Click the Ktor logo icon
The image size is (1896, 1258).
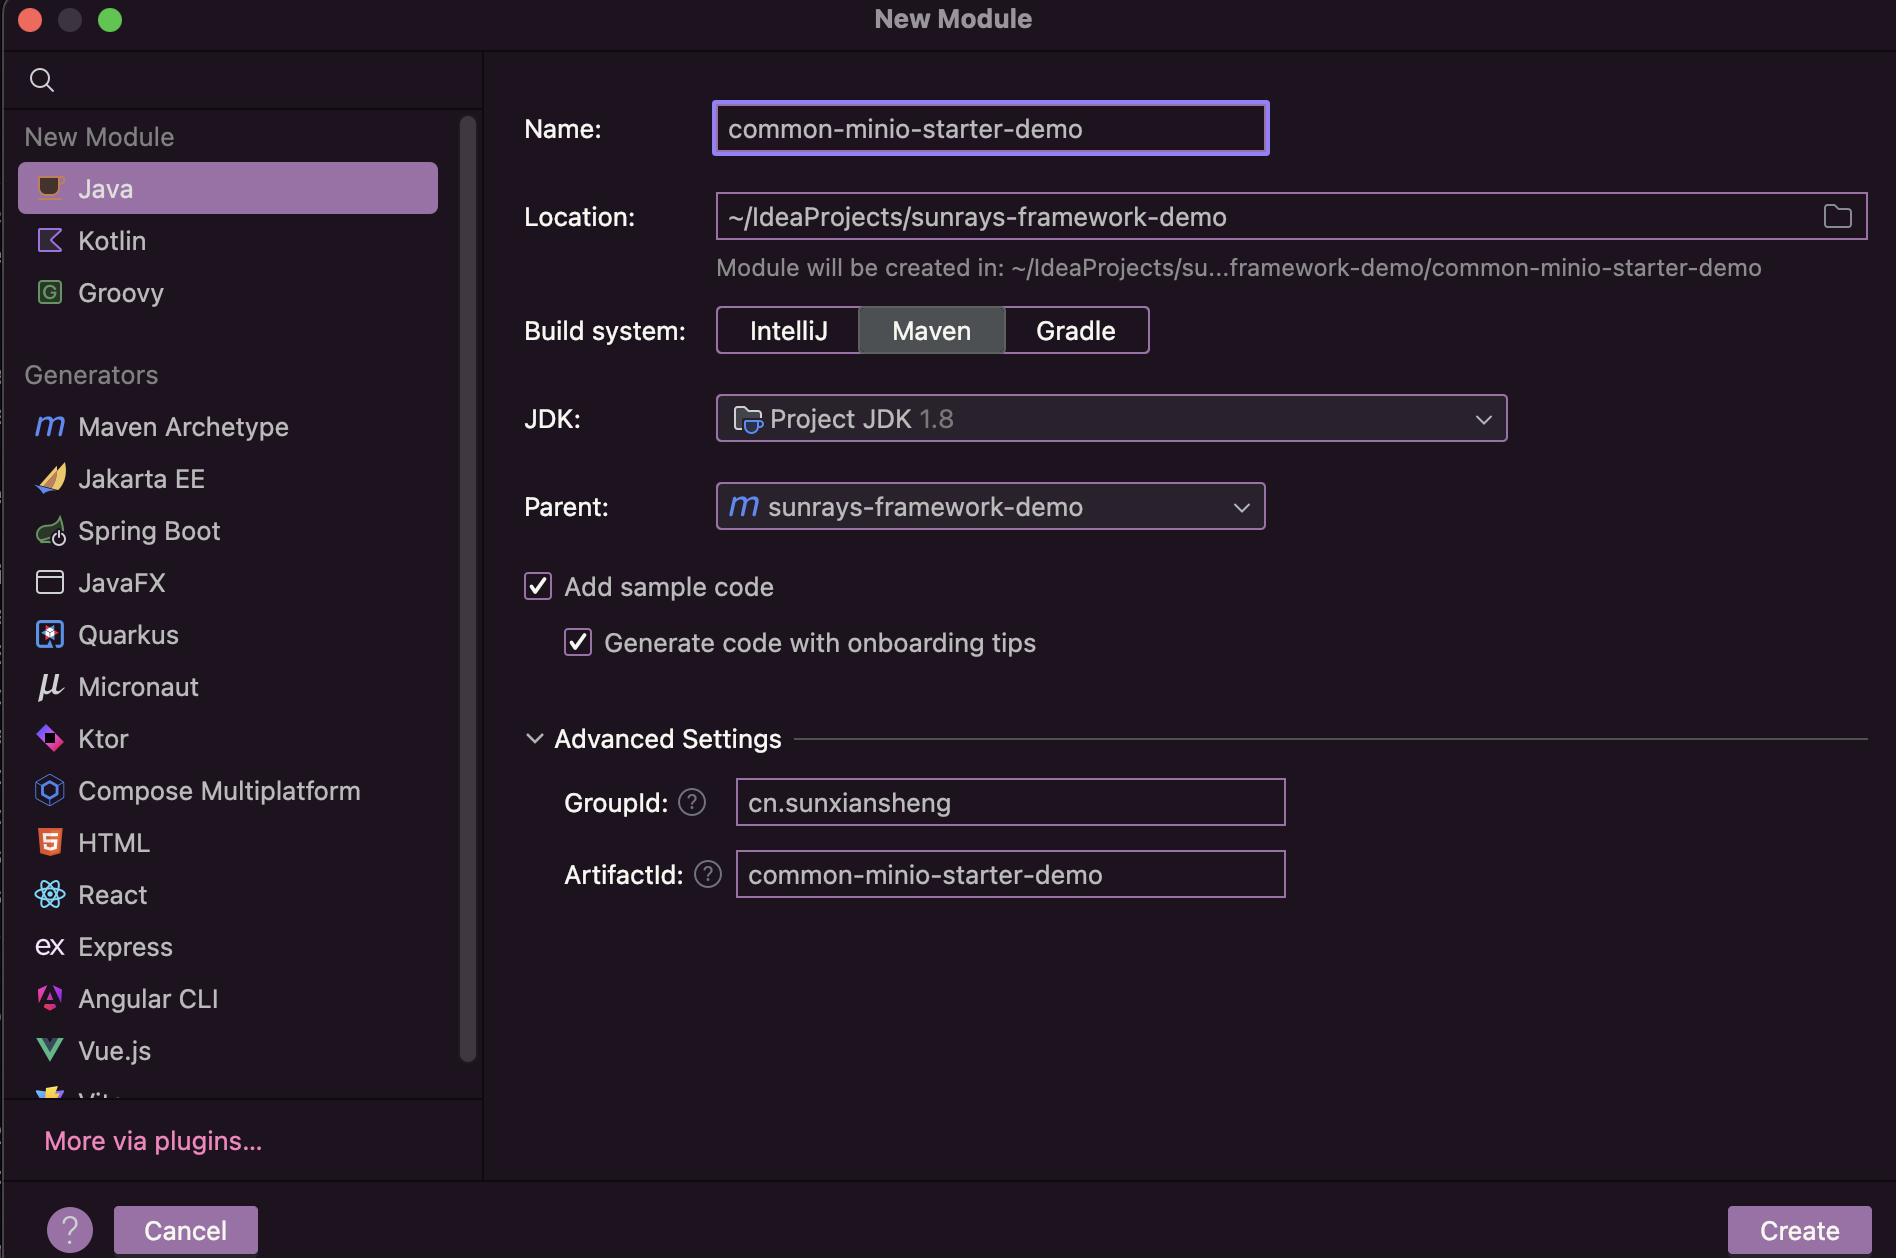coord(50,738)
